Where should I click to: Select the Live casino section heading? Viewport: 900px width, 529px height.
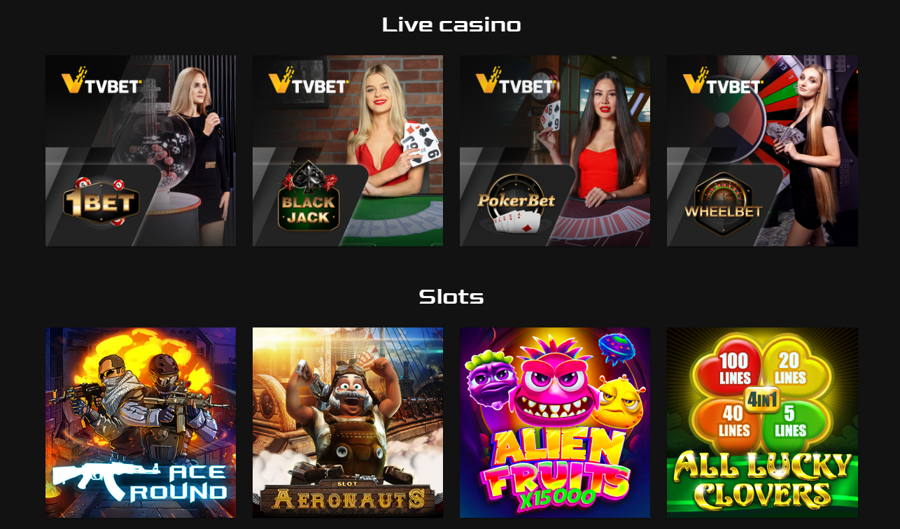click(x=451, y=25)
